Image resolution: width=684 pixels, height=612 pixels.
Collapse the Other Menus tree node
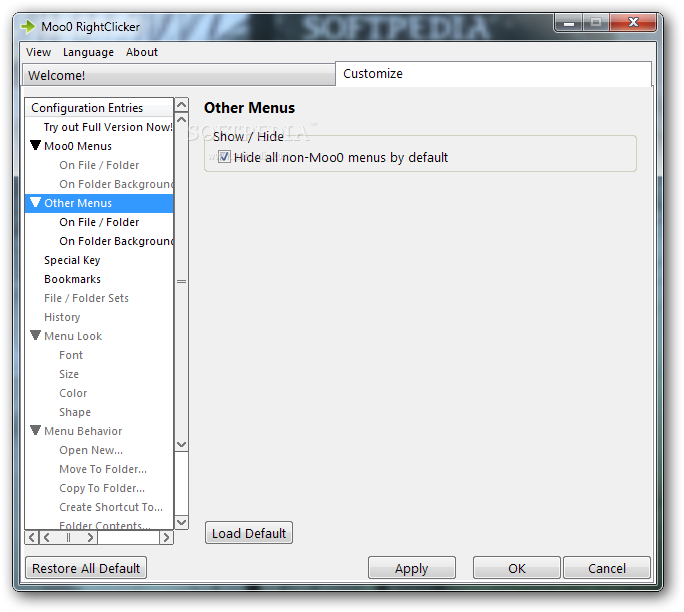36,202
